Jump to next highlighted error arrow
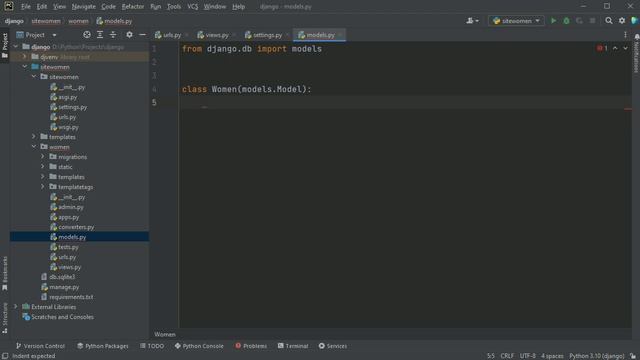640x360 pixels. click(625, 49)
